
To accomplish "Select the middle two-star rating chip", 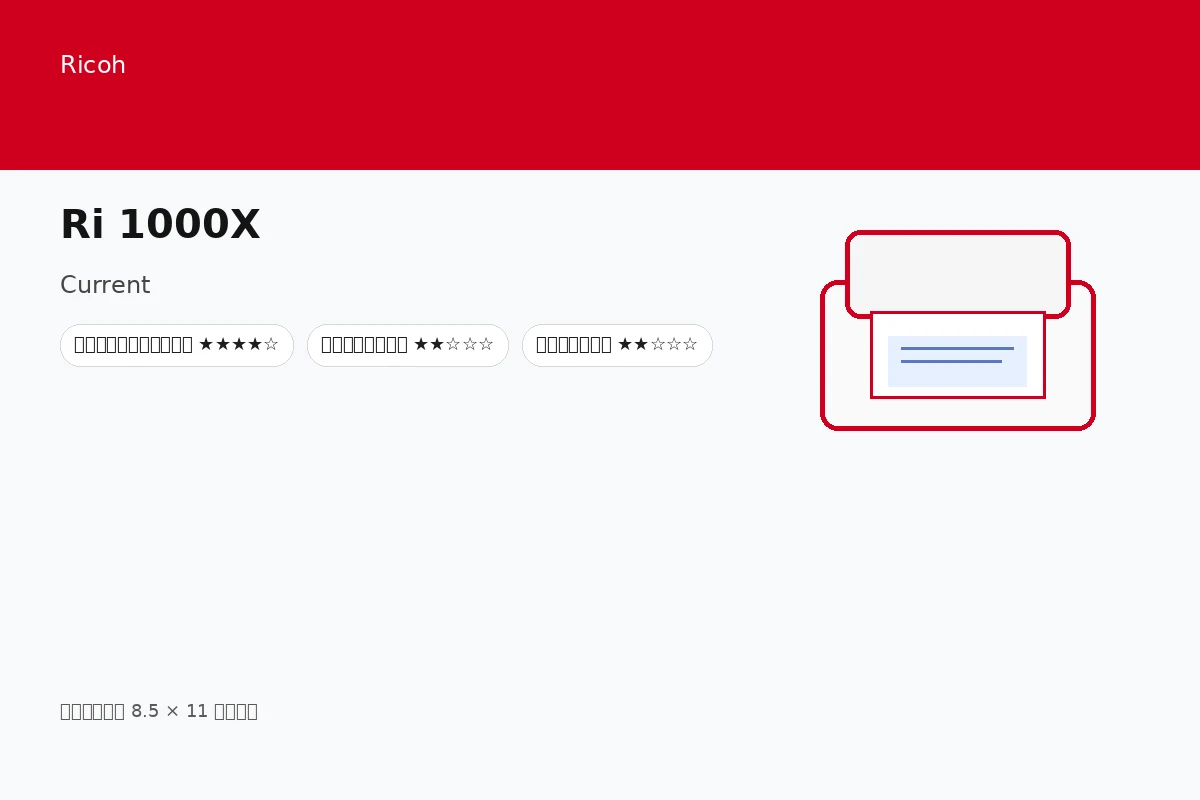I will click(408, 345).
